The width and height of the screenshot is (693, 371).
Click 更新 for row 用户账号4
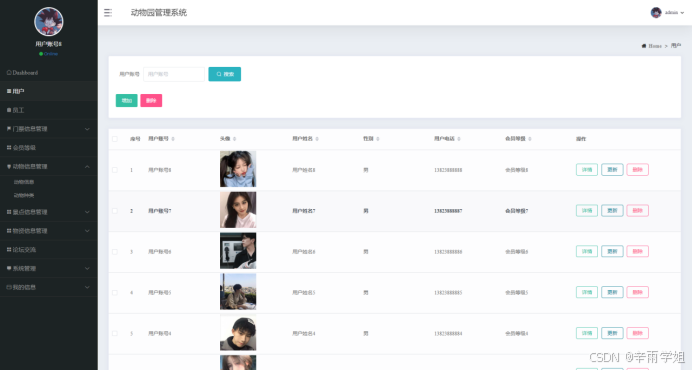(612, 333)
